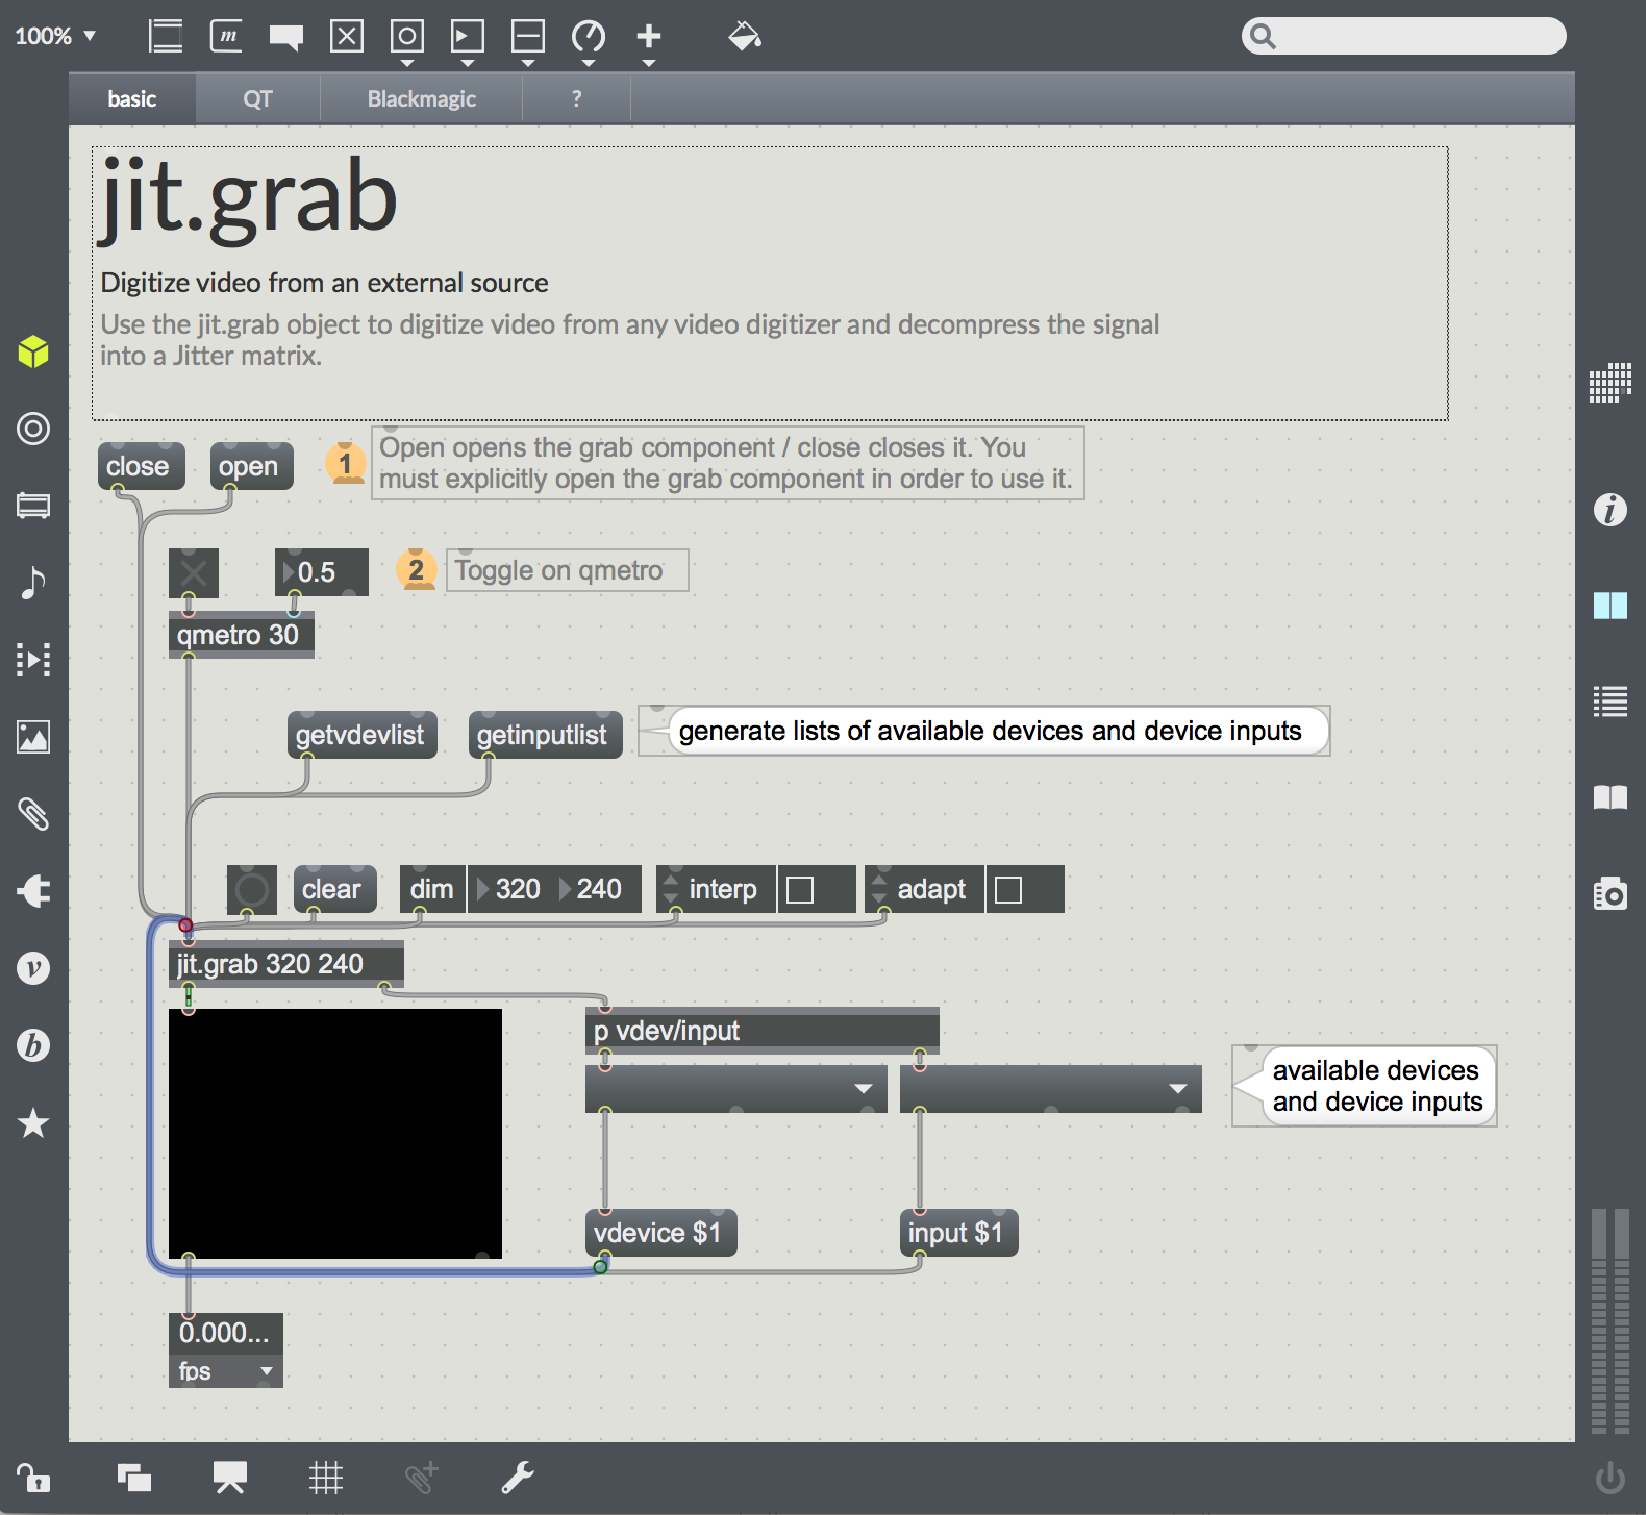1646x1515 pixels.
Task: Open the available devices dropdown menu
Action: (x=736, y=1088)
